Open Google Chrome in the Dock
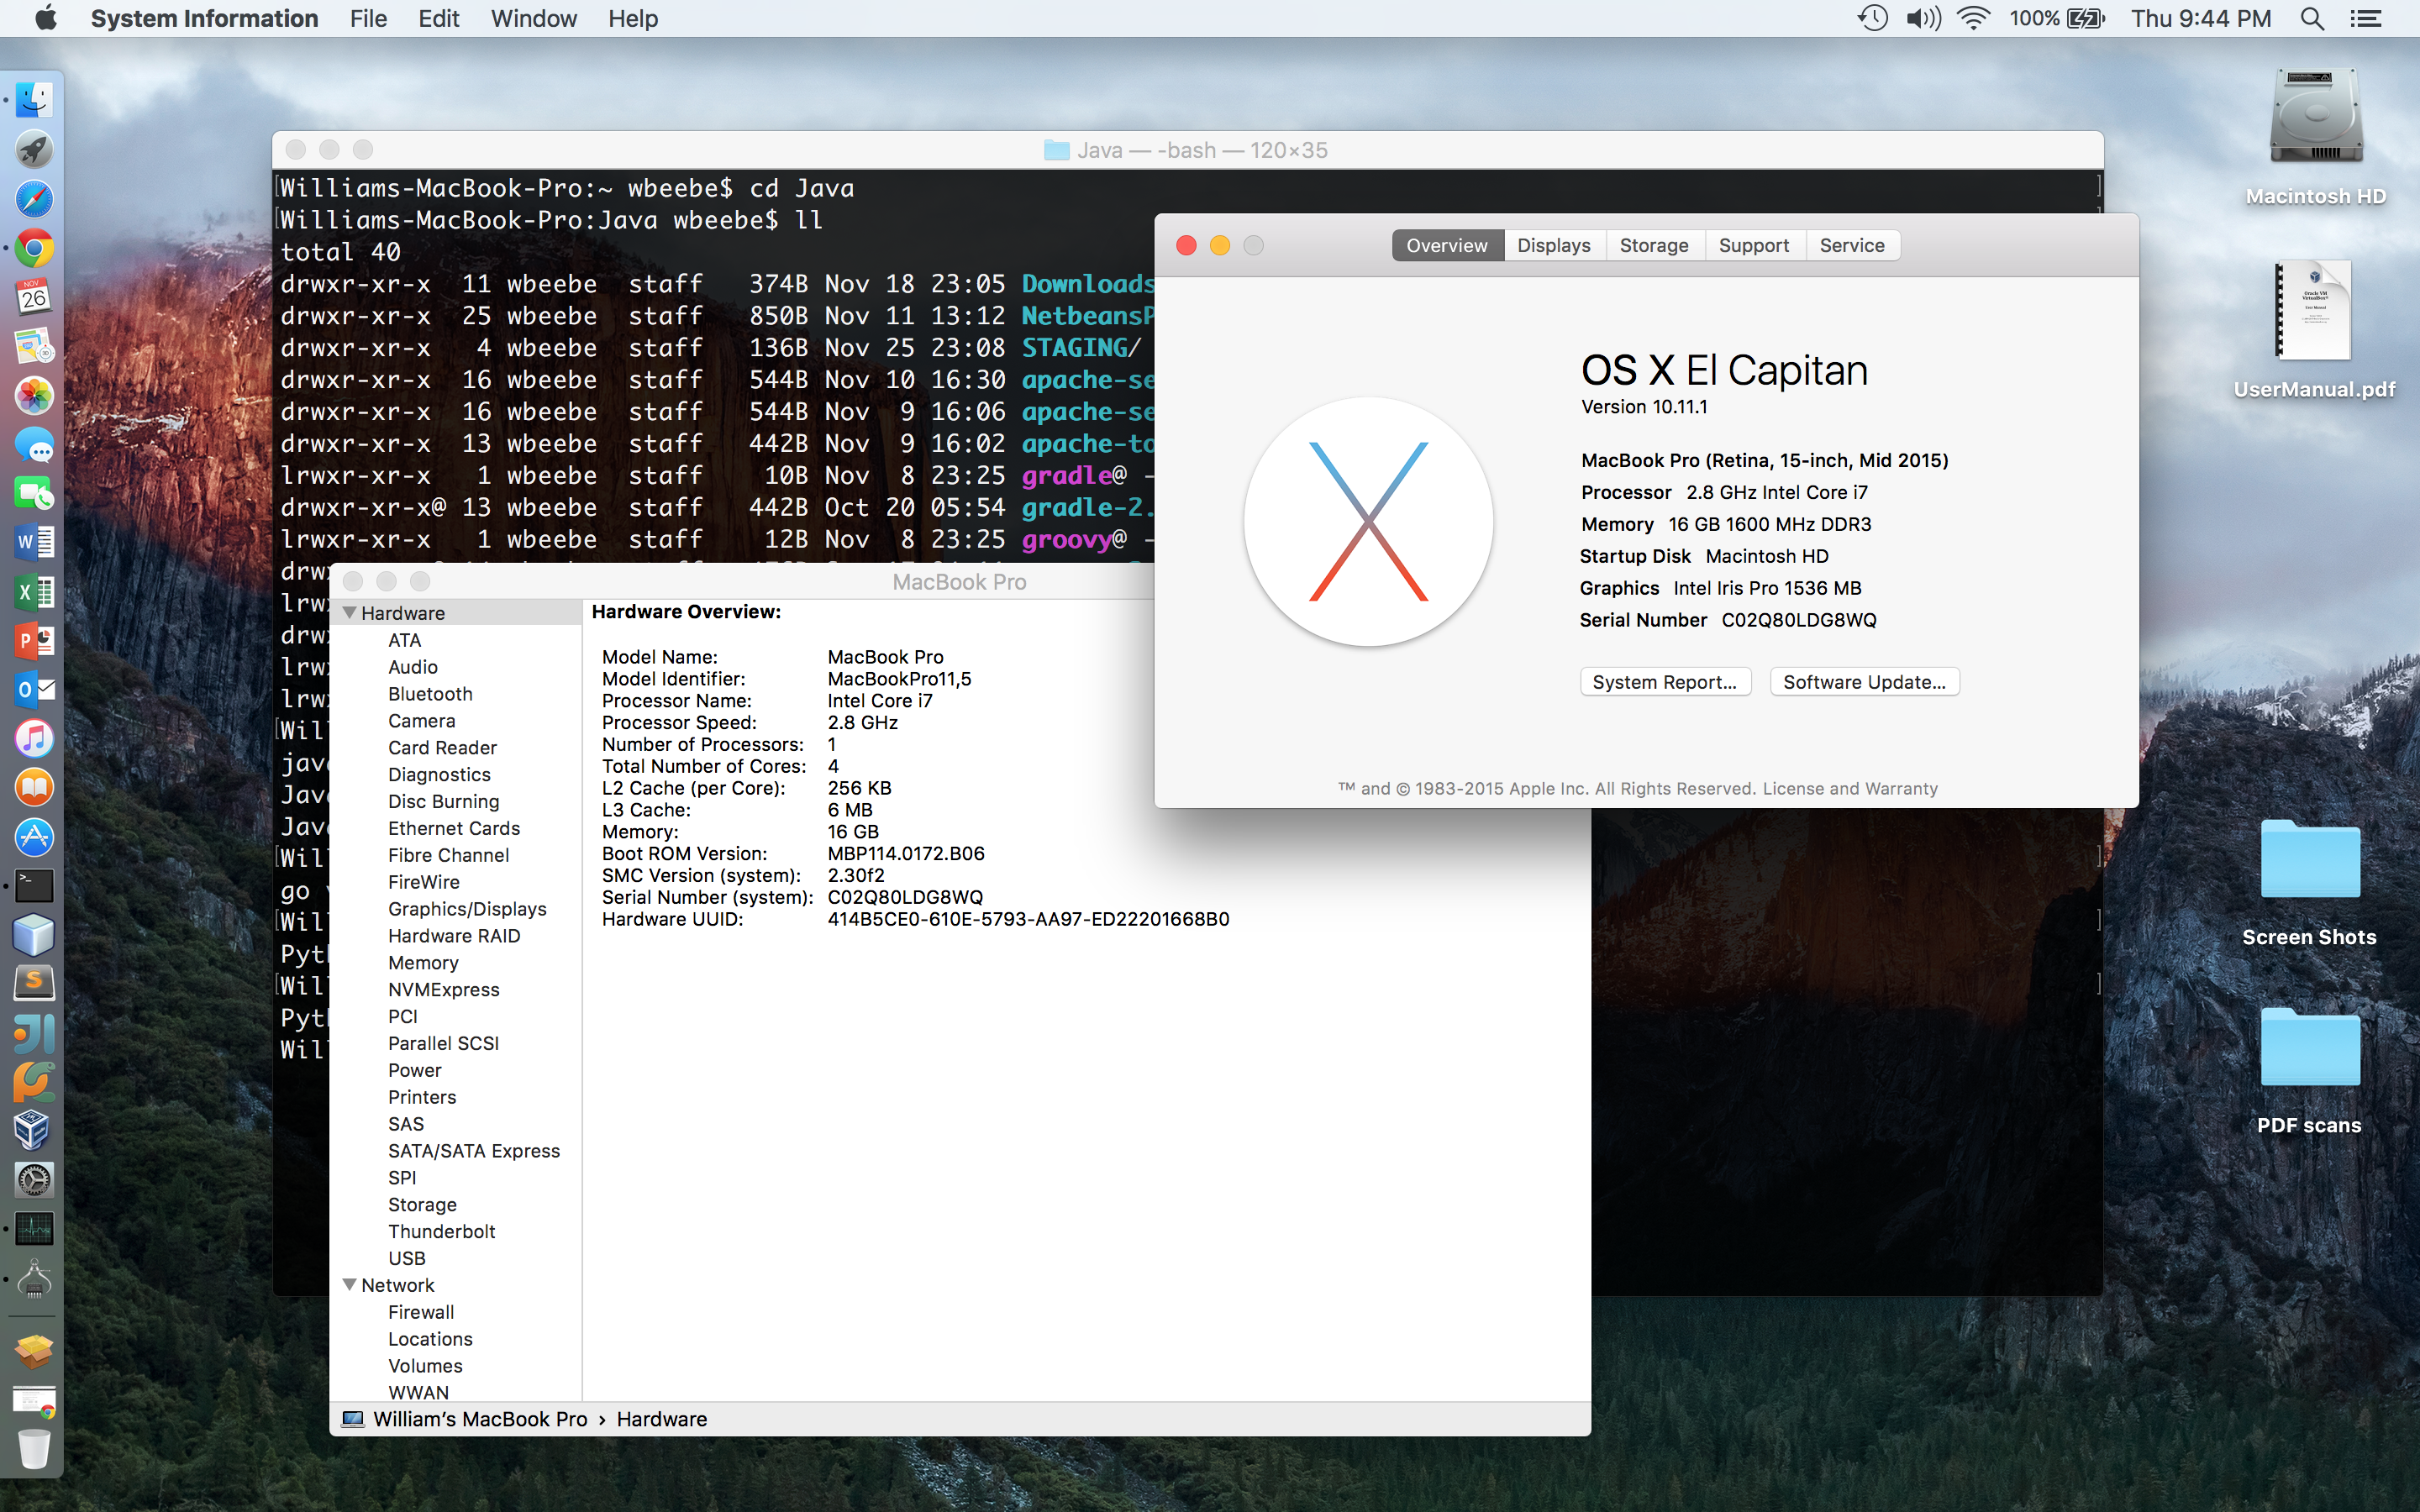The image size is (2420, 1512). (x=34, y=248)
